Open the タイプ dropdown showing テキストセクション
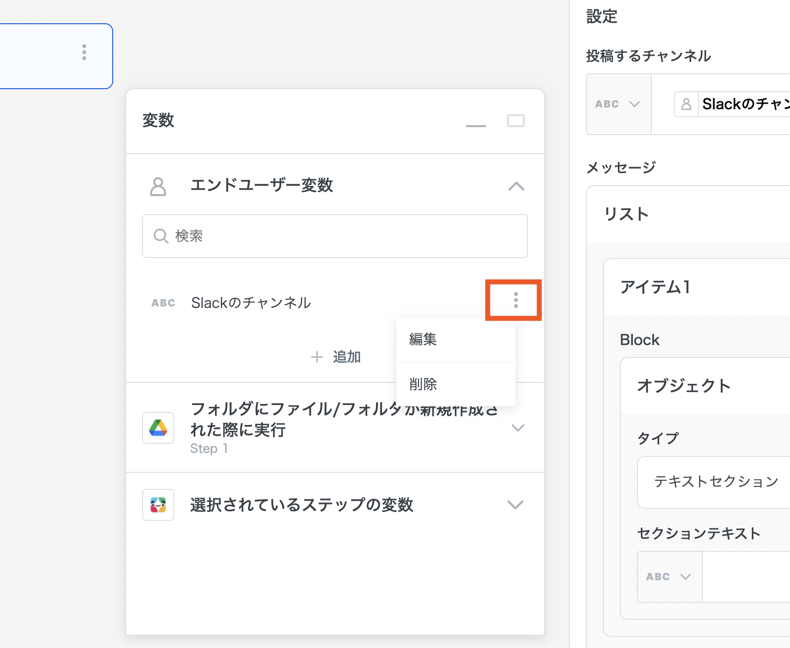The image size is (790, 648). pyautogui.click(x=714, y=482)
